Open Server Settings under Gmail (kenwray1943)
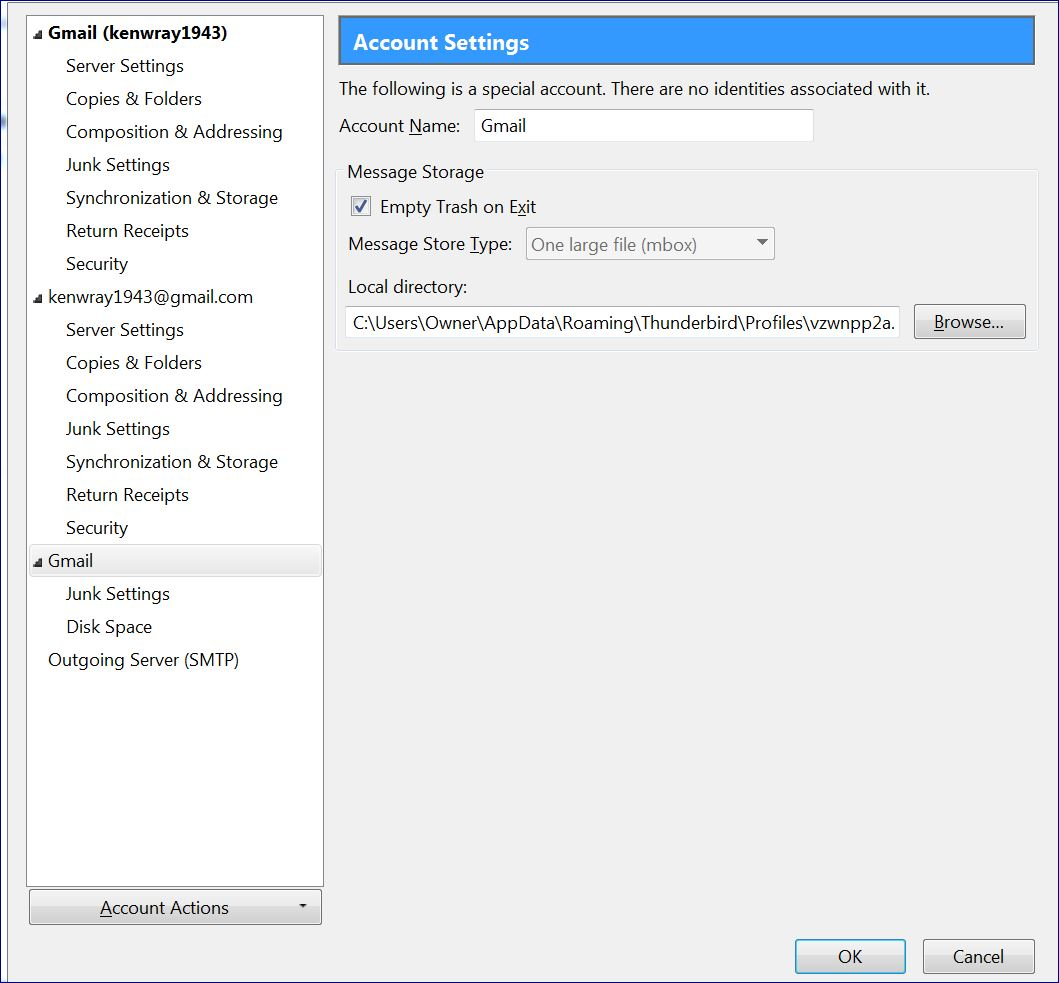Screen dimensions: 1059x983 125,66
